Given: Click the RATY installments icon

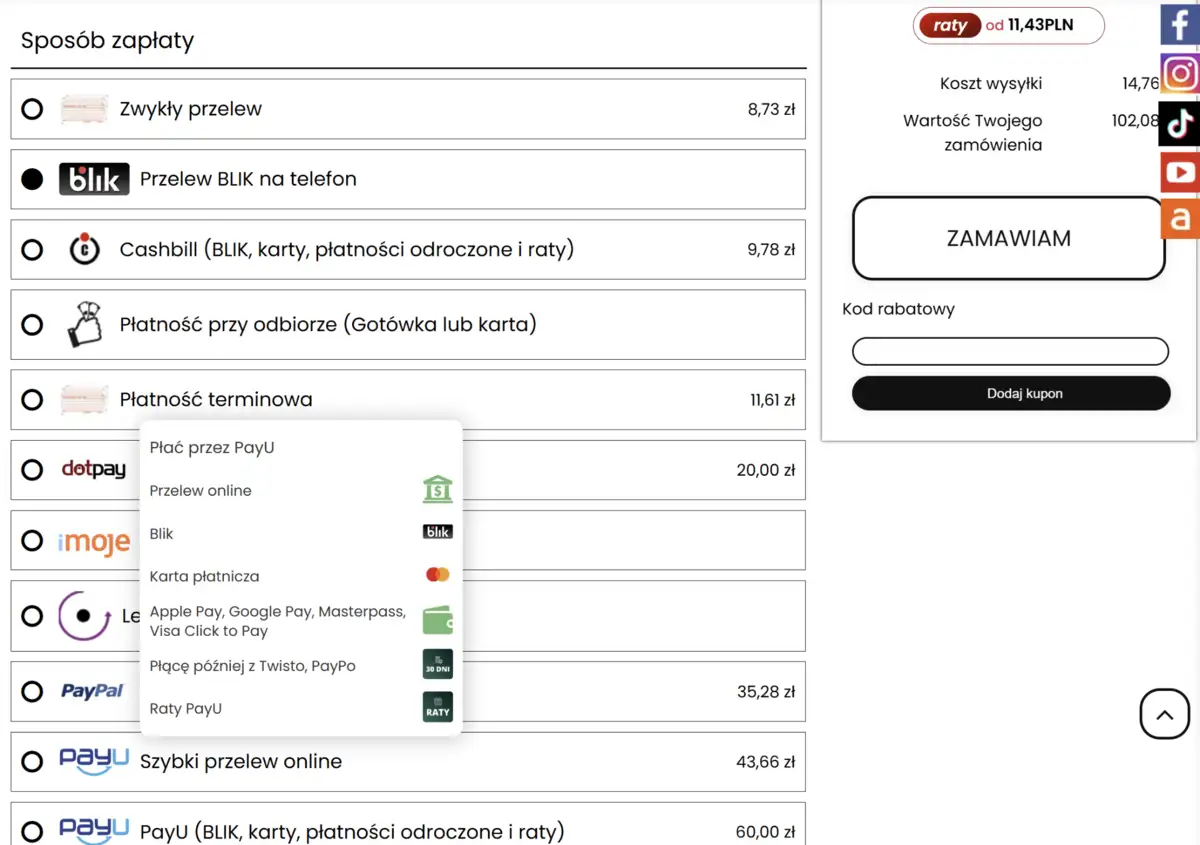Looking at the screenshot, I should [x=437, y=707].
